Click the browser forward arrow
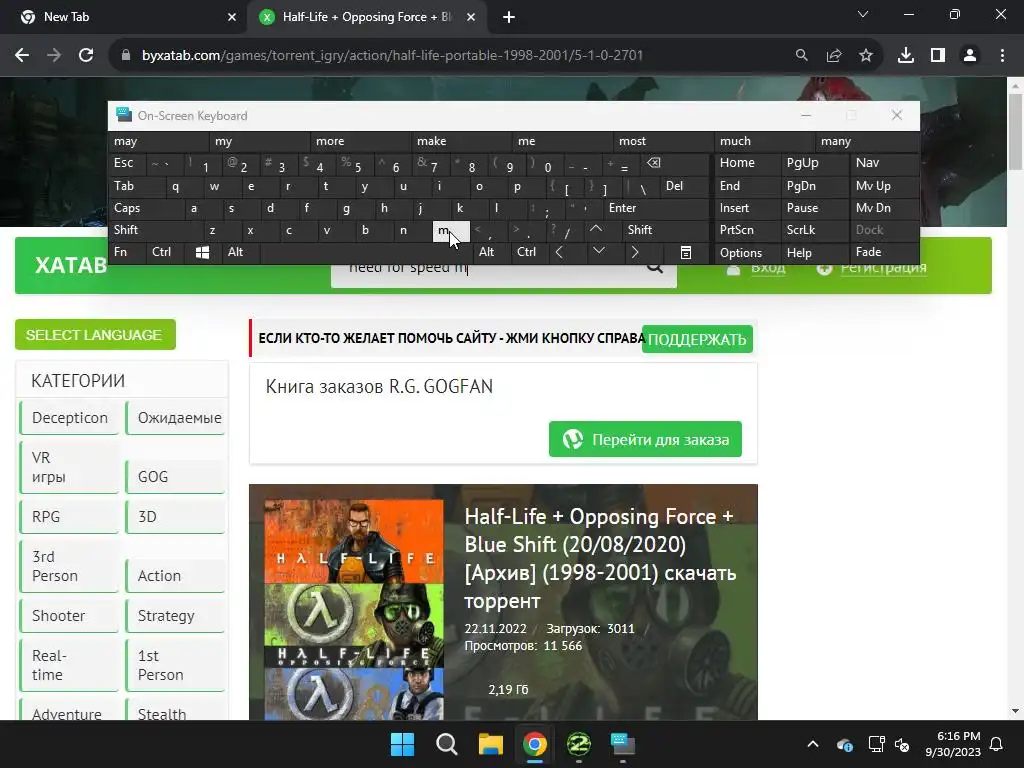The width and height of the screenshot is (1024, 768). point(54,56)
